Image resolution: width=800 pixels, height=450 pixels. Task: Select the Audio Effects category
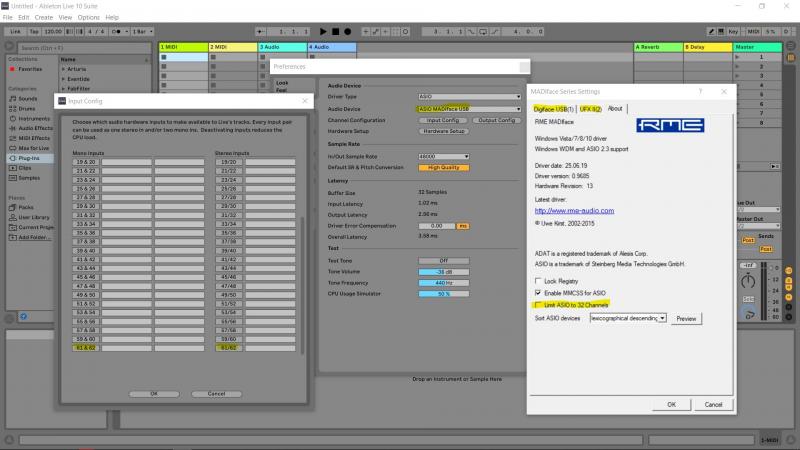[35, 129]
